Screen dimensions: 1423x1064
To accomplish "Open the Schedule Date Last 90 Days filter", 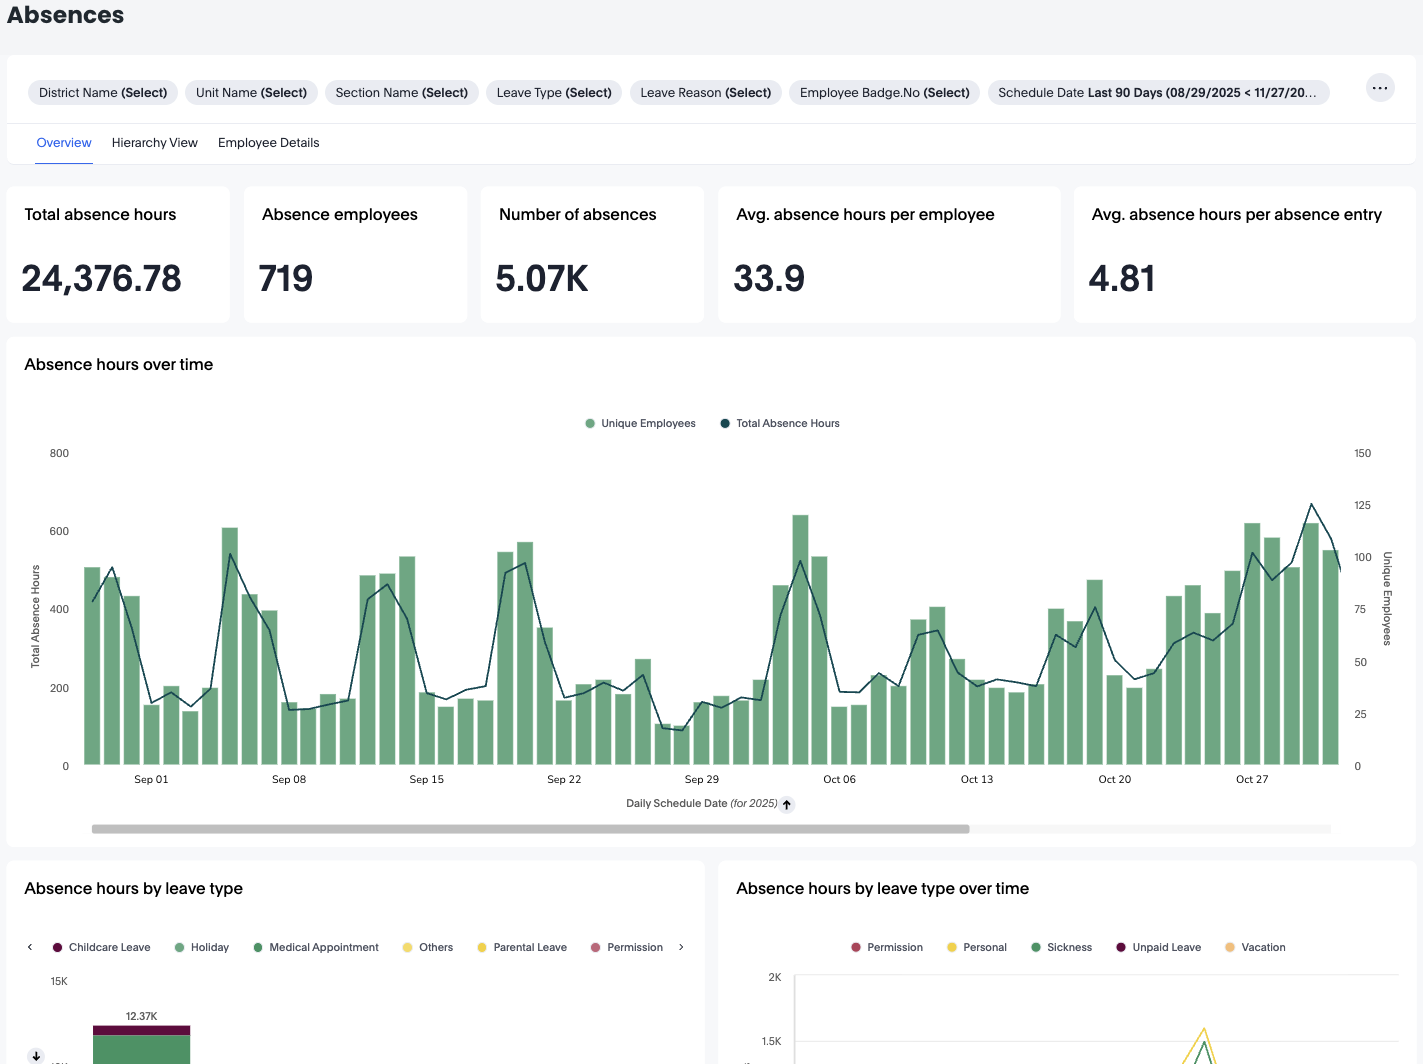I will click(1158, 93).
